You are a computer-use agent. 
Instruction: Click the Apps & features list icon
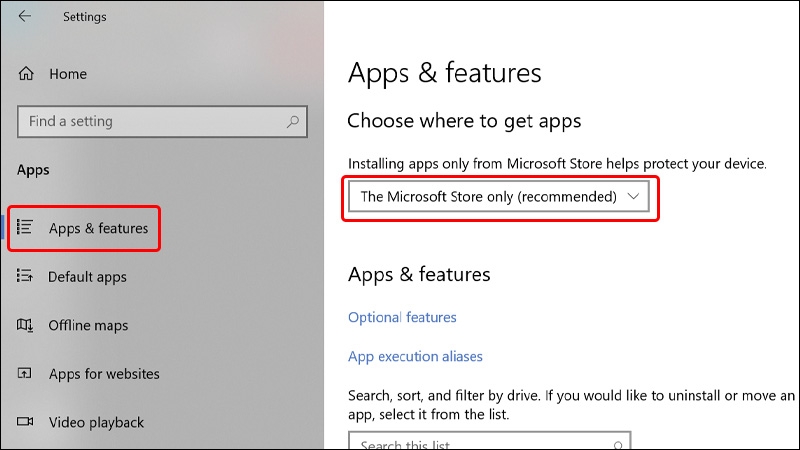(x=26, y=228)
